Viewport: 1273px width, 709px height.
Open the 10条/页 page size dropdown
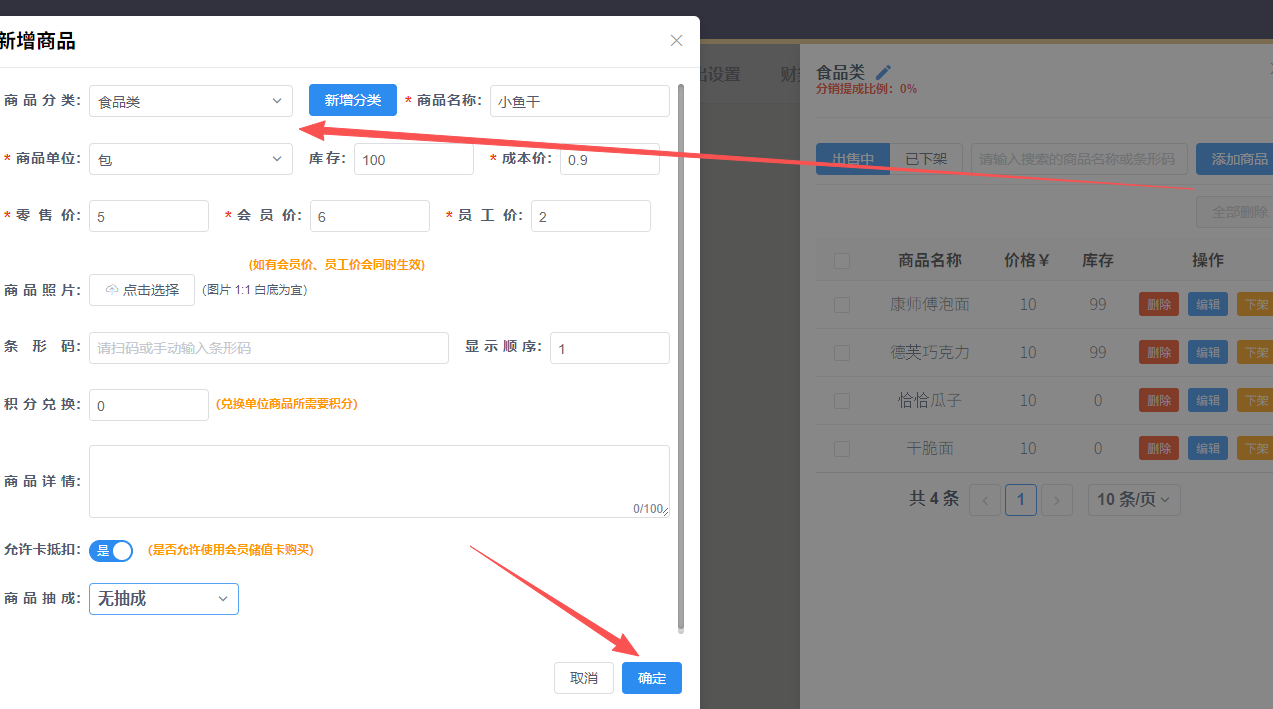pos(1133,499)
